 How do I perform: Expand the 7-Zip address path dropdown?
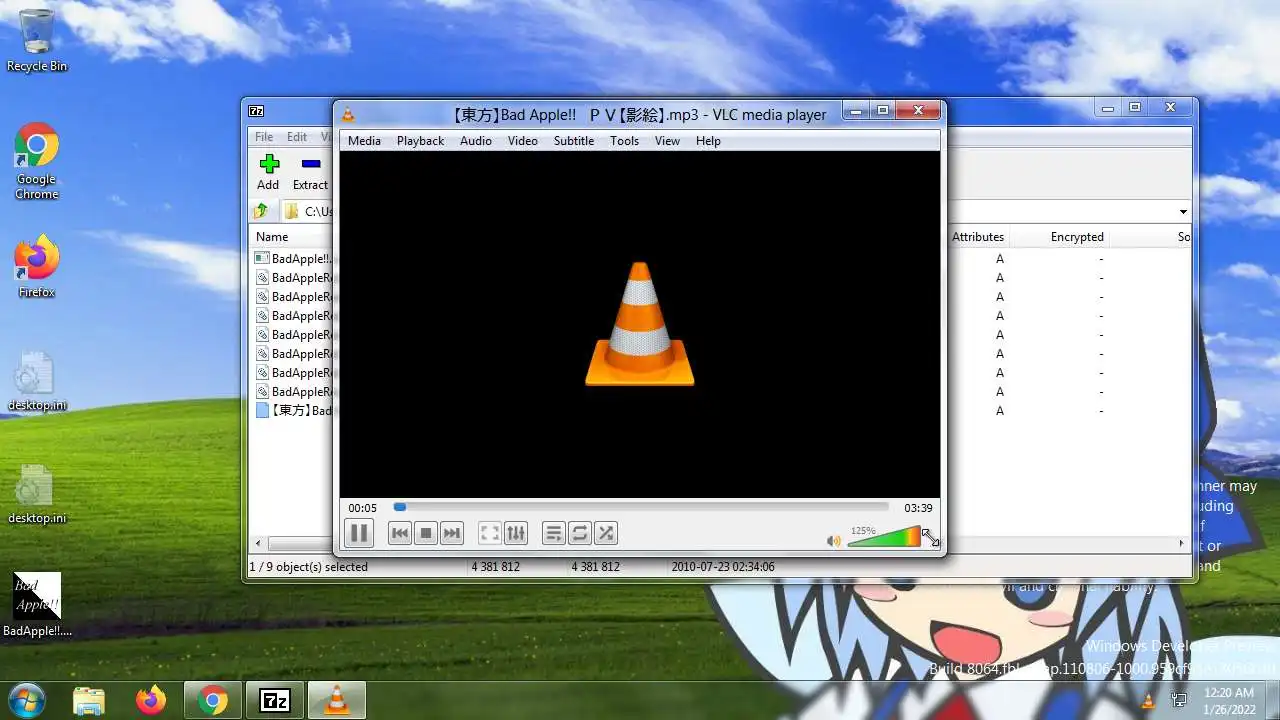click(1183, 212)
